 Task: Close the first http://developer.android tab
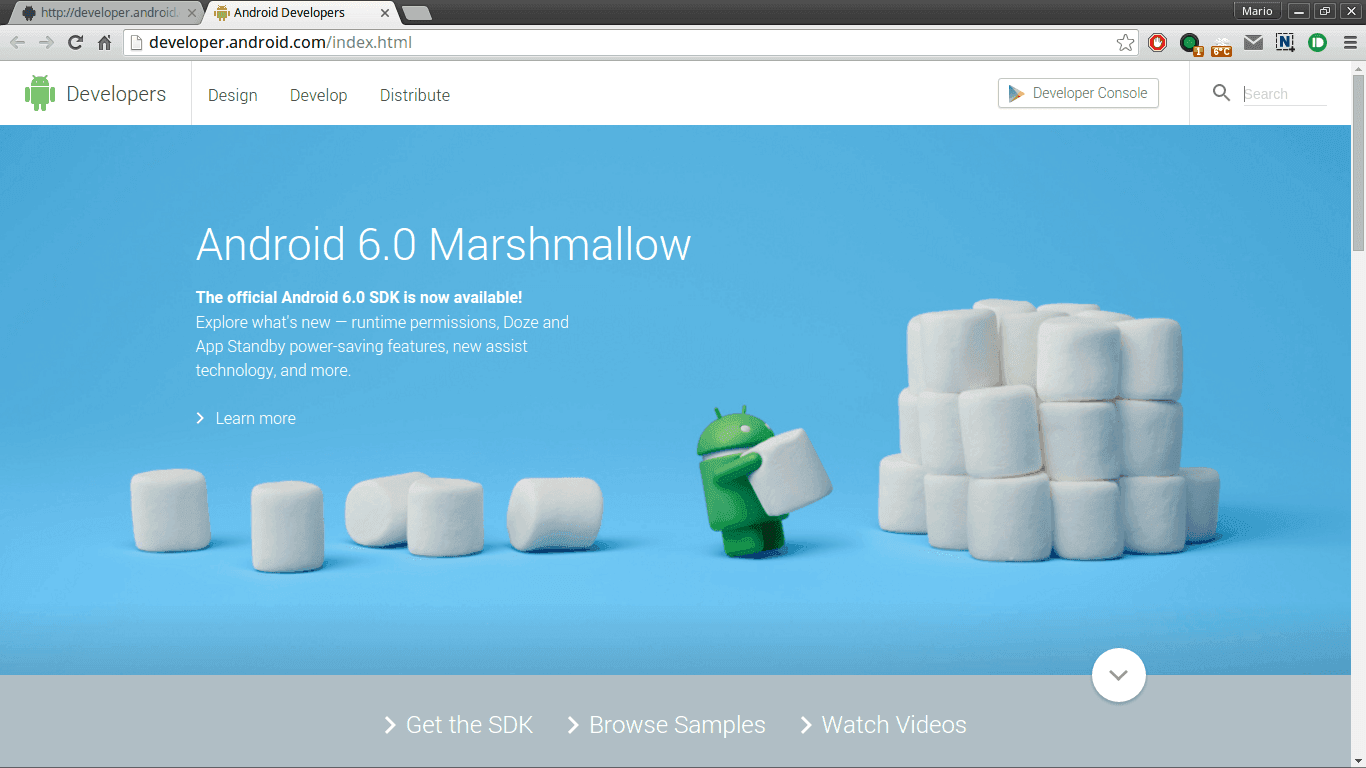coord(192,13)
